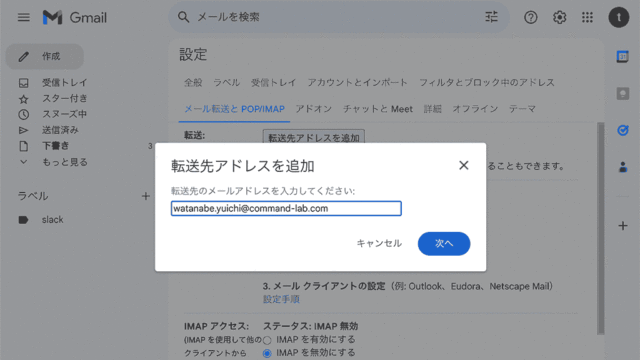Open Google Calendar side panel icon

coord(622,56)
